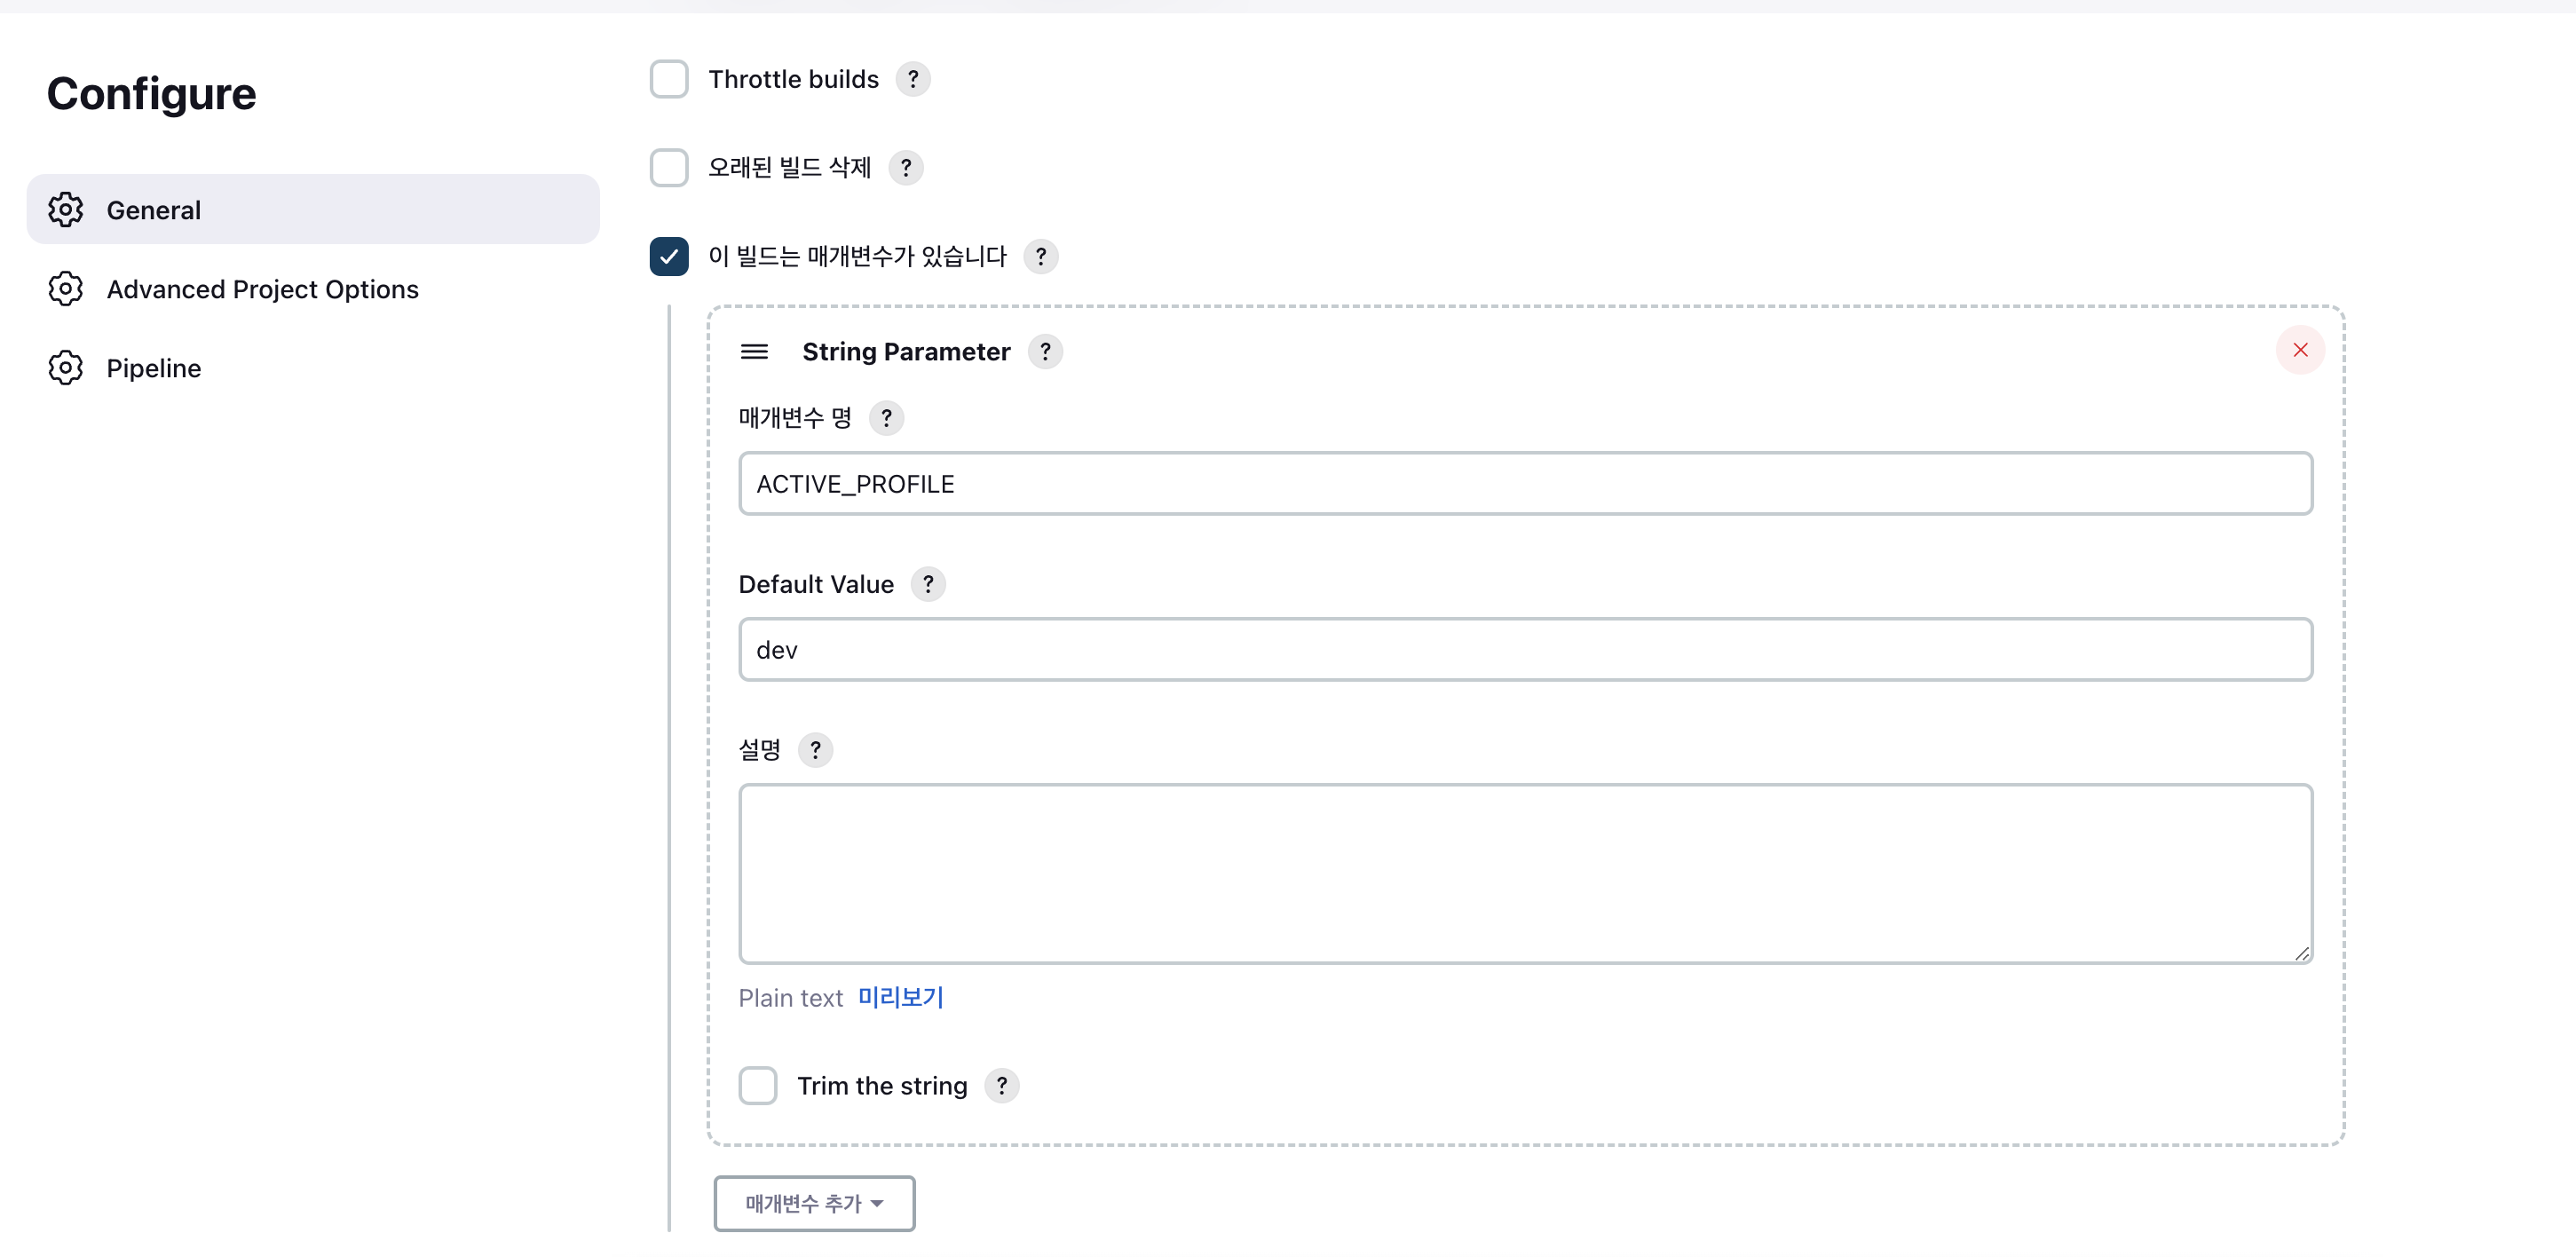Screen dimensions: 2576x1257
Task: Focus the ACTIVE_PROFILE name field
Action: pyautogui.click(x=1525, y=484)
